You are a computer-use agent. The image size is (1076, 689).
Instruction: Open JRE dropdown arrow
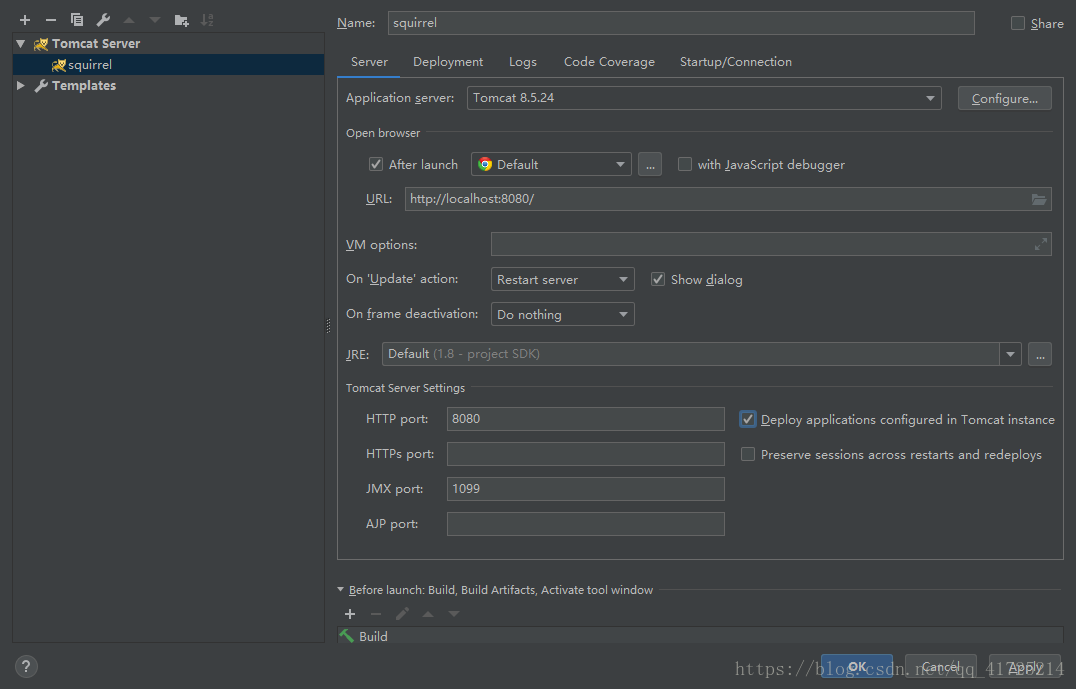pos(1010,354)
